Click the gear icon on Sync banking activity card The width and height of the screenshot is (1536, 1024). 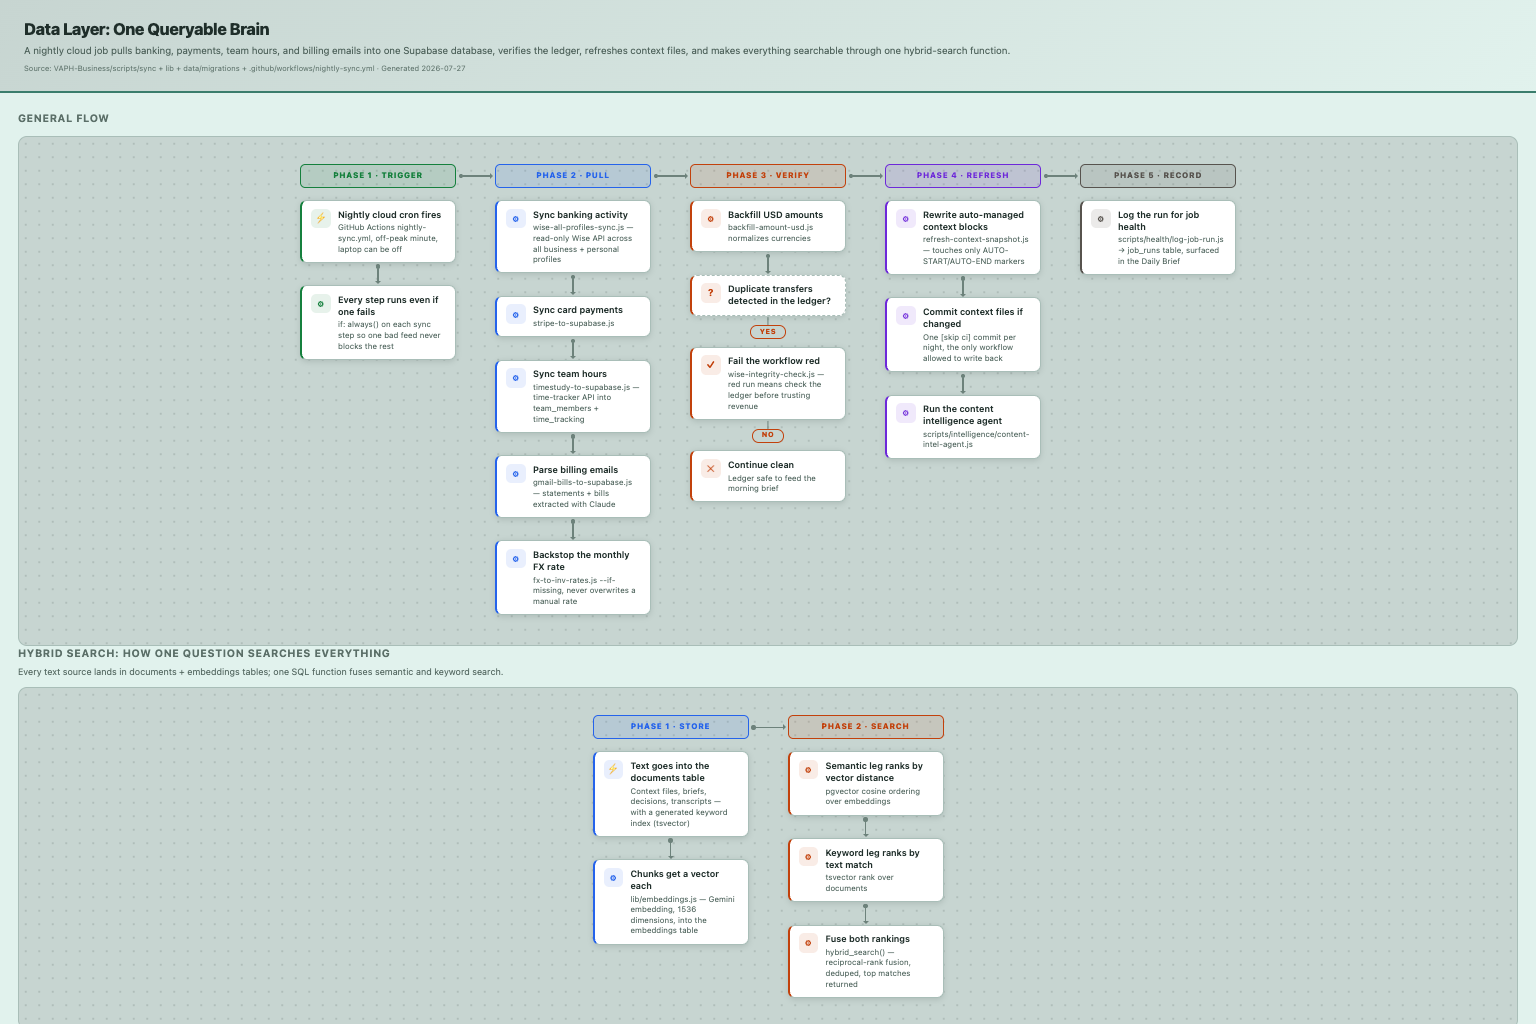[x=516, y=218]
